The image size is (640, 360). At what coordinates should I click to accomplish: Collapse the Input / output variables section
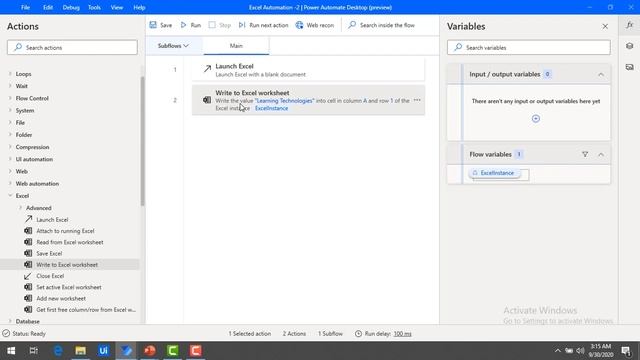pos(600,74)
